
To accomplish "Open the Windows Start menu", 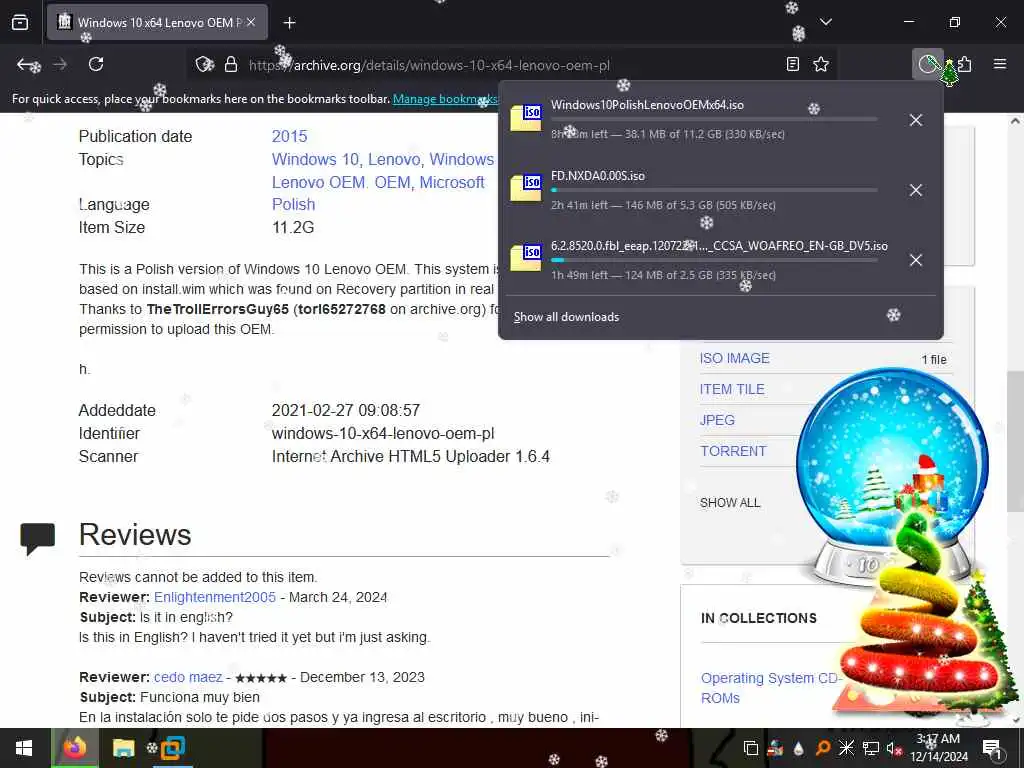I will coord(24,748).
